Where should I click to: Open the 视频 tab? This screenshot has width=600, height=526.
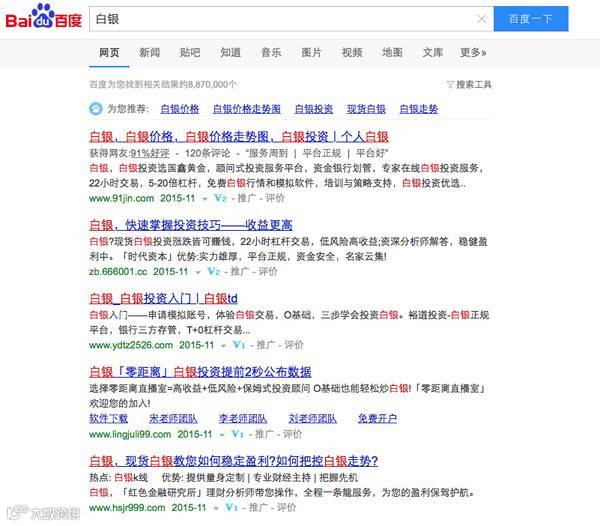[352, 52]
